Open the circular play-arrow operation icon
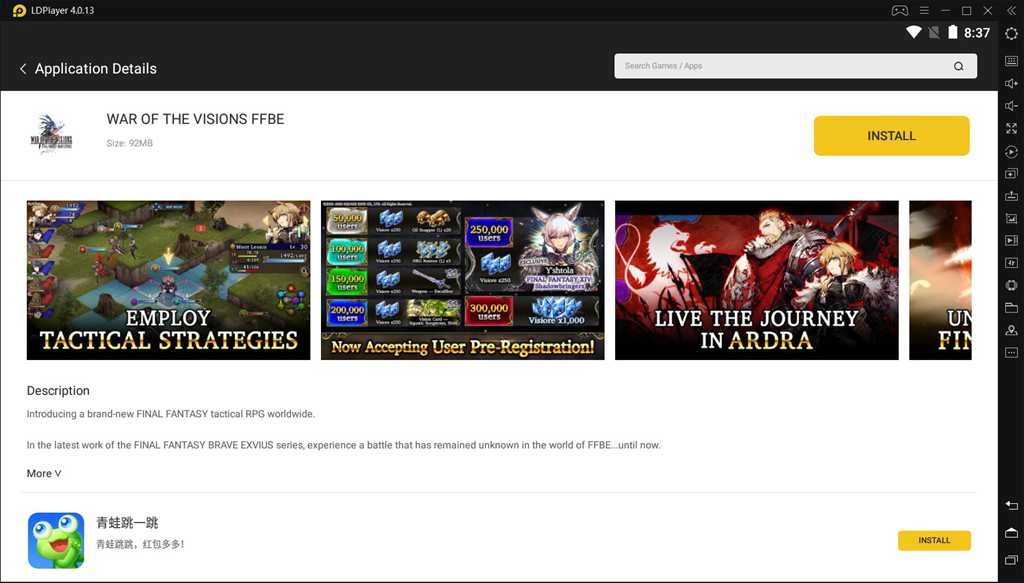This screenshot has width=1024, height=583. click(x=1011, y=151)
